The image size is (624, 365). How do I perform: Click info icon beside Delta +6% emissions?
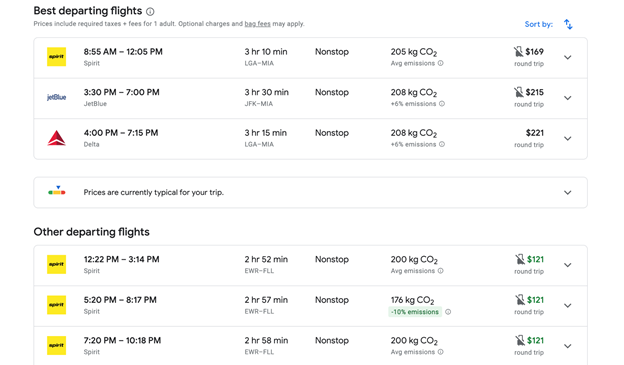click(x=442, y=144)
